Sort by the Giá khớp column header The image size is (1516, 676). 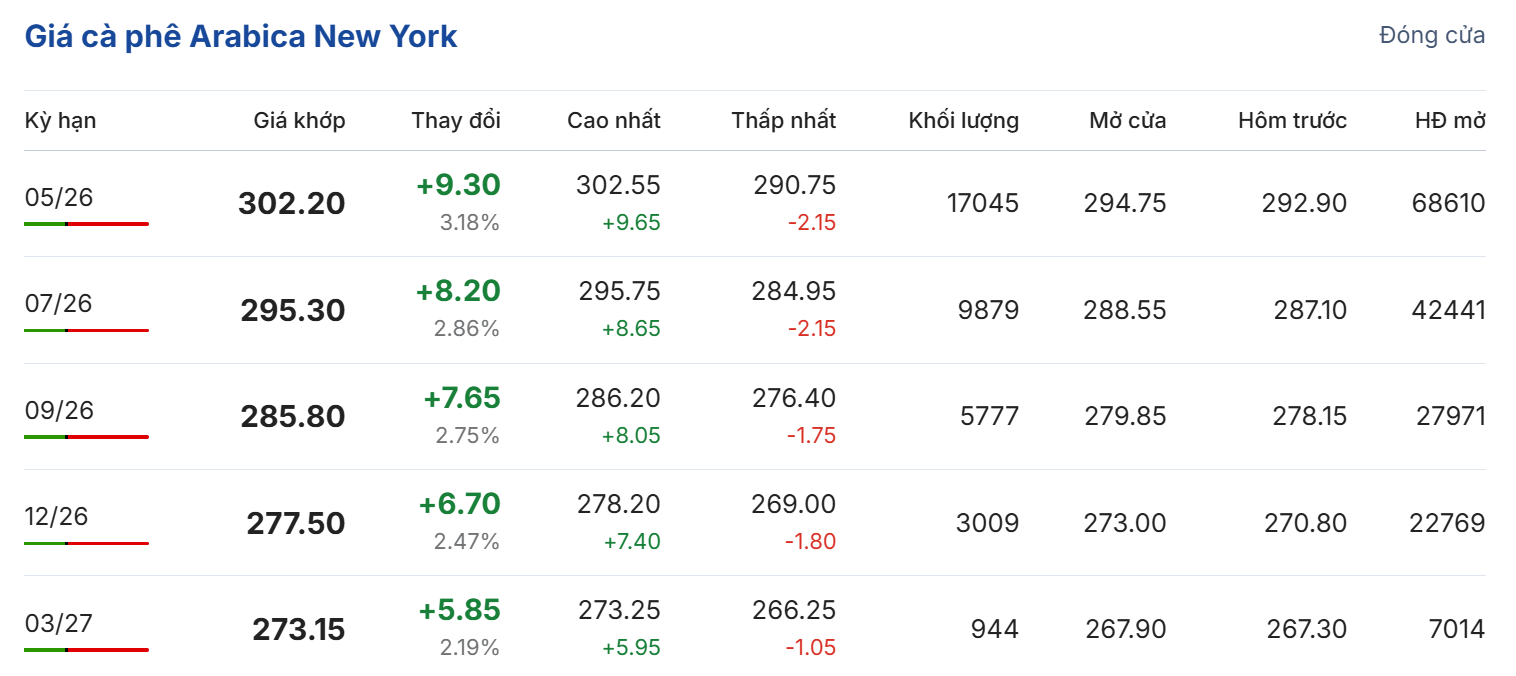coord(299,121)
